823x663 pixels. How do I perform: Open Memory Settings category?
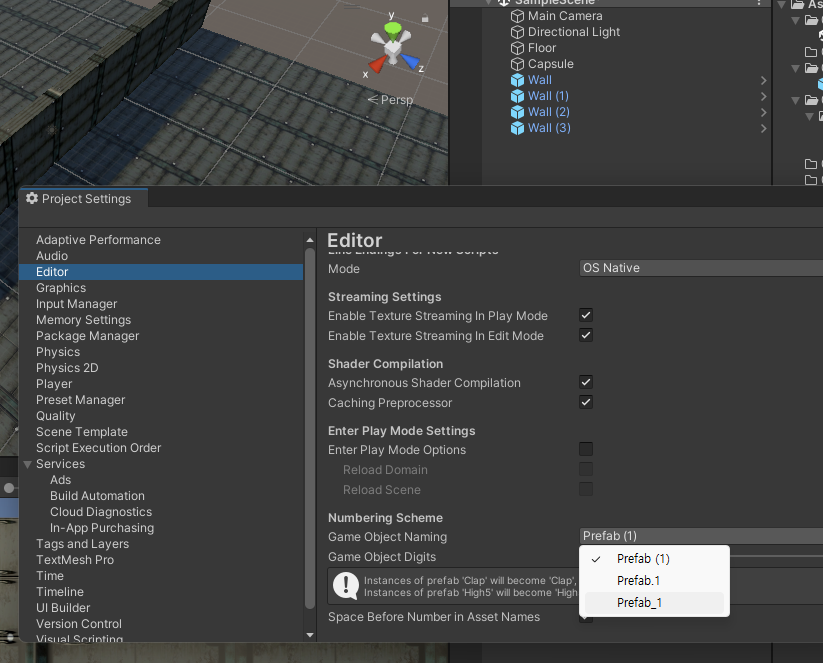pyautogui.click(x=83, y=320)
